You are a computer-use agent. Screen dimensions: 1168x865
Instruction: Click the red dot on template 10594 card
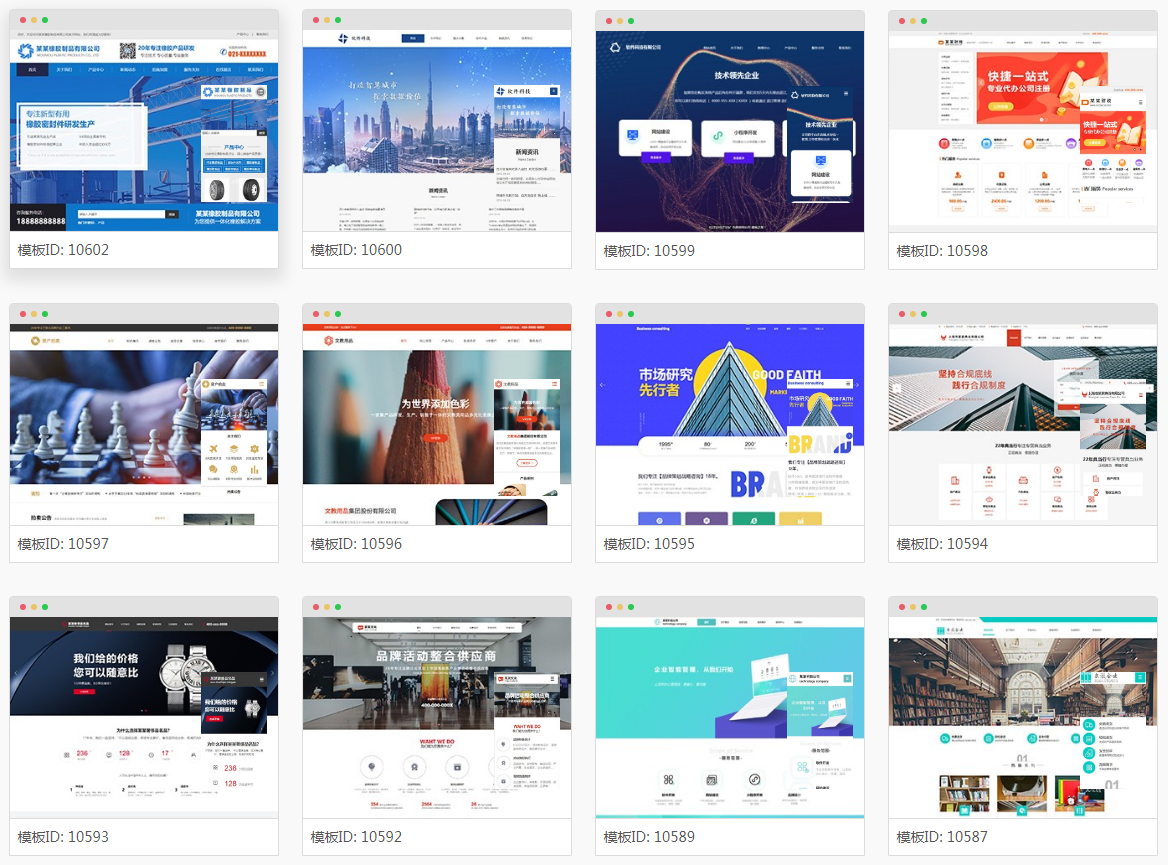coord(900,314)
